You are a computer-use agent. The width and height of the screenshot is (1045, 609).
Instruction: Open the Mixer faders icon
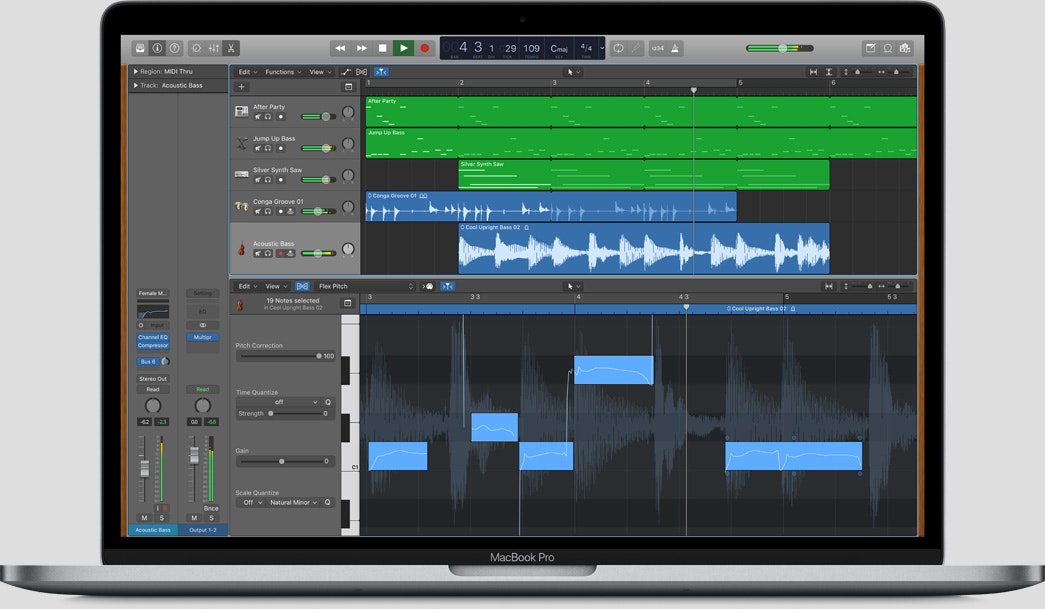coord(214,48)
